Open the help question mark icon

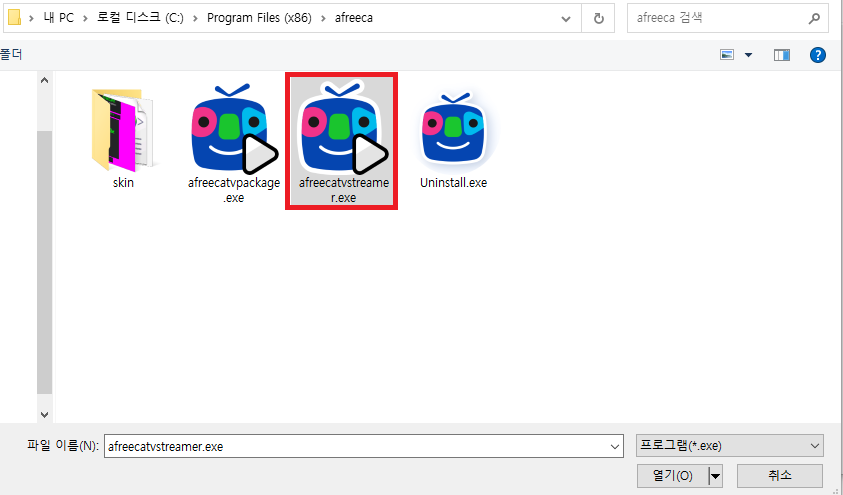pos(818,55)
